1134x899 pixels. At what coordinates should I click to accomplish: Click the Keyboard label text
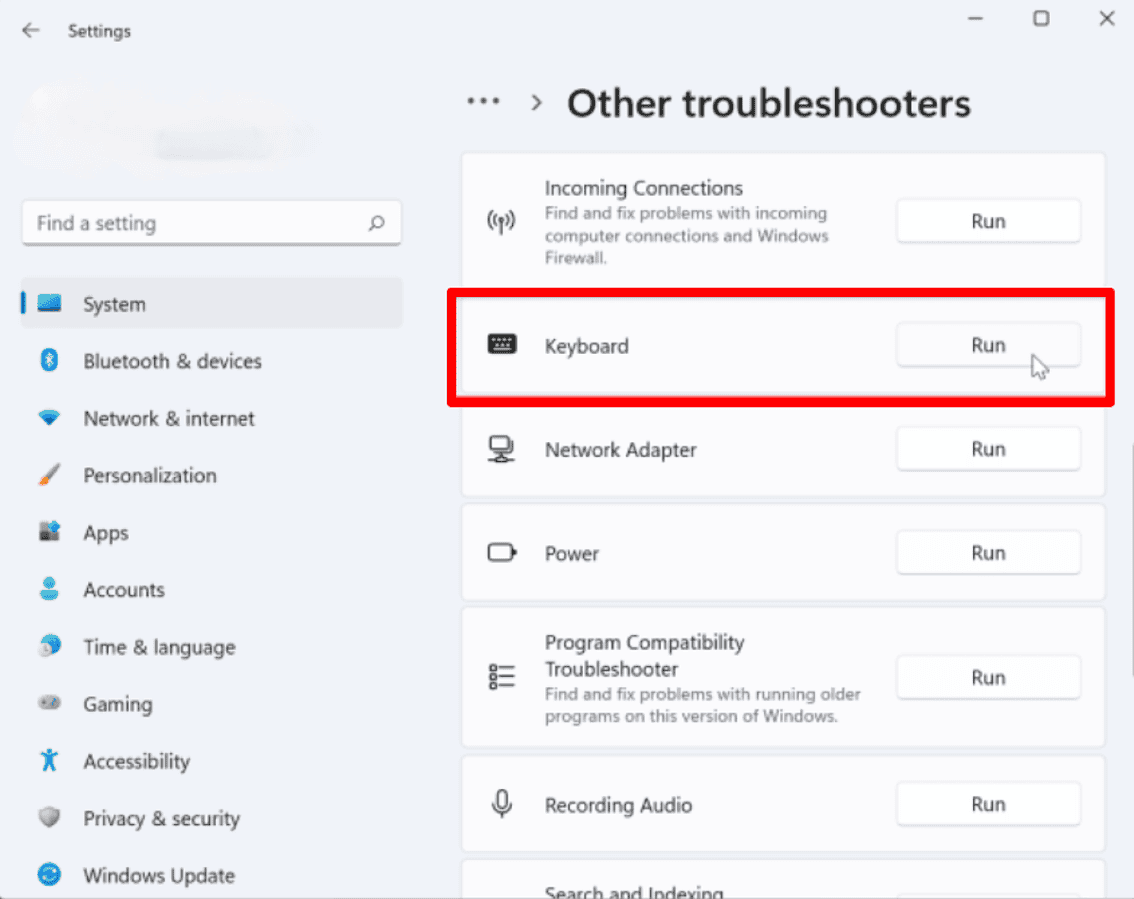coord(587,346)
